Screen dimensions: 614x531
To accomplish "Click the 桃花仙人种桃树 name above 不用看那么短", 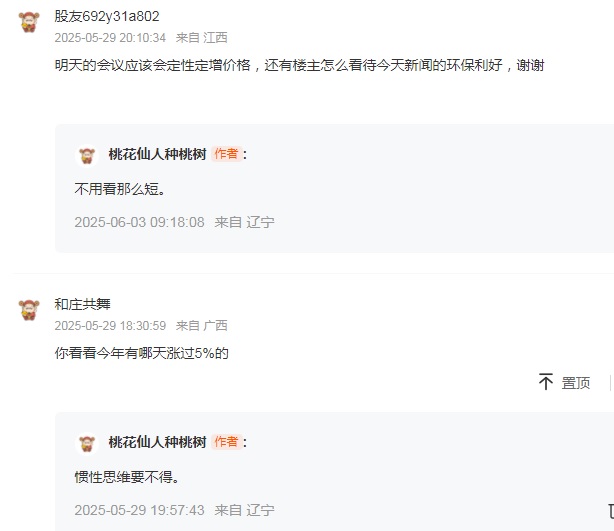I will pyautogui.click(x=157, y=154).
